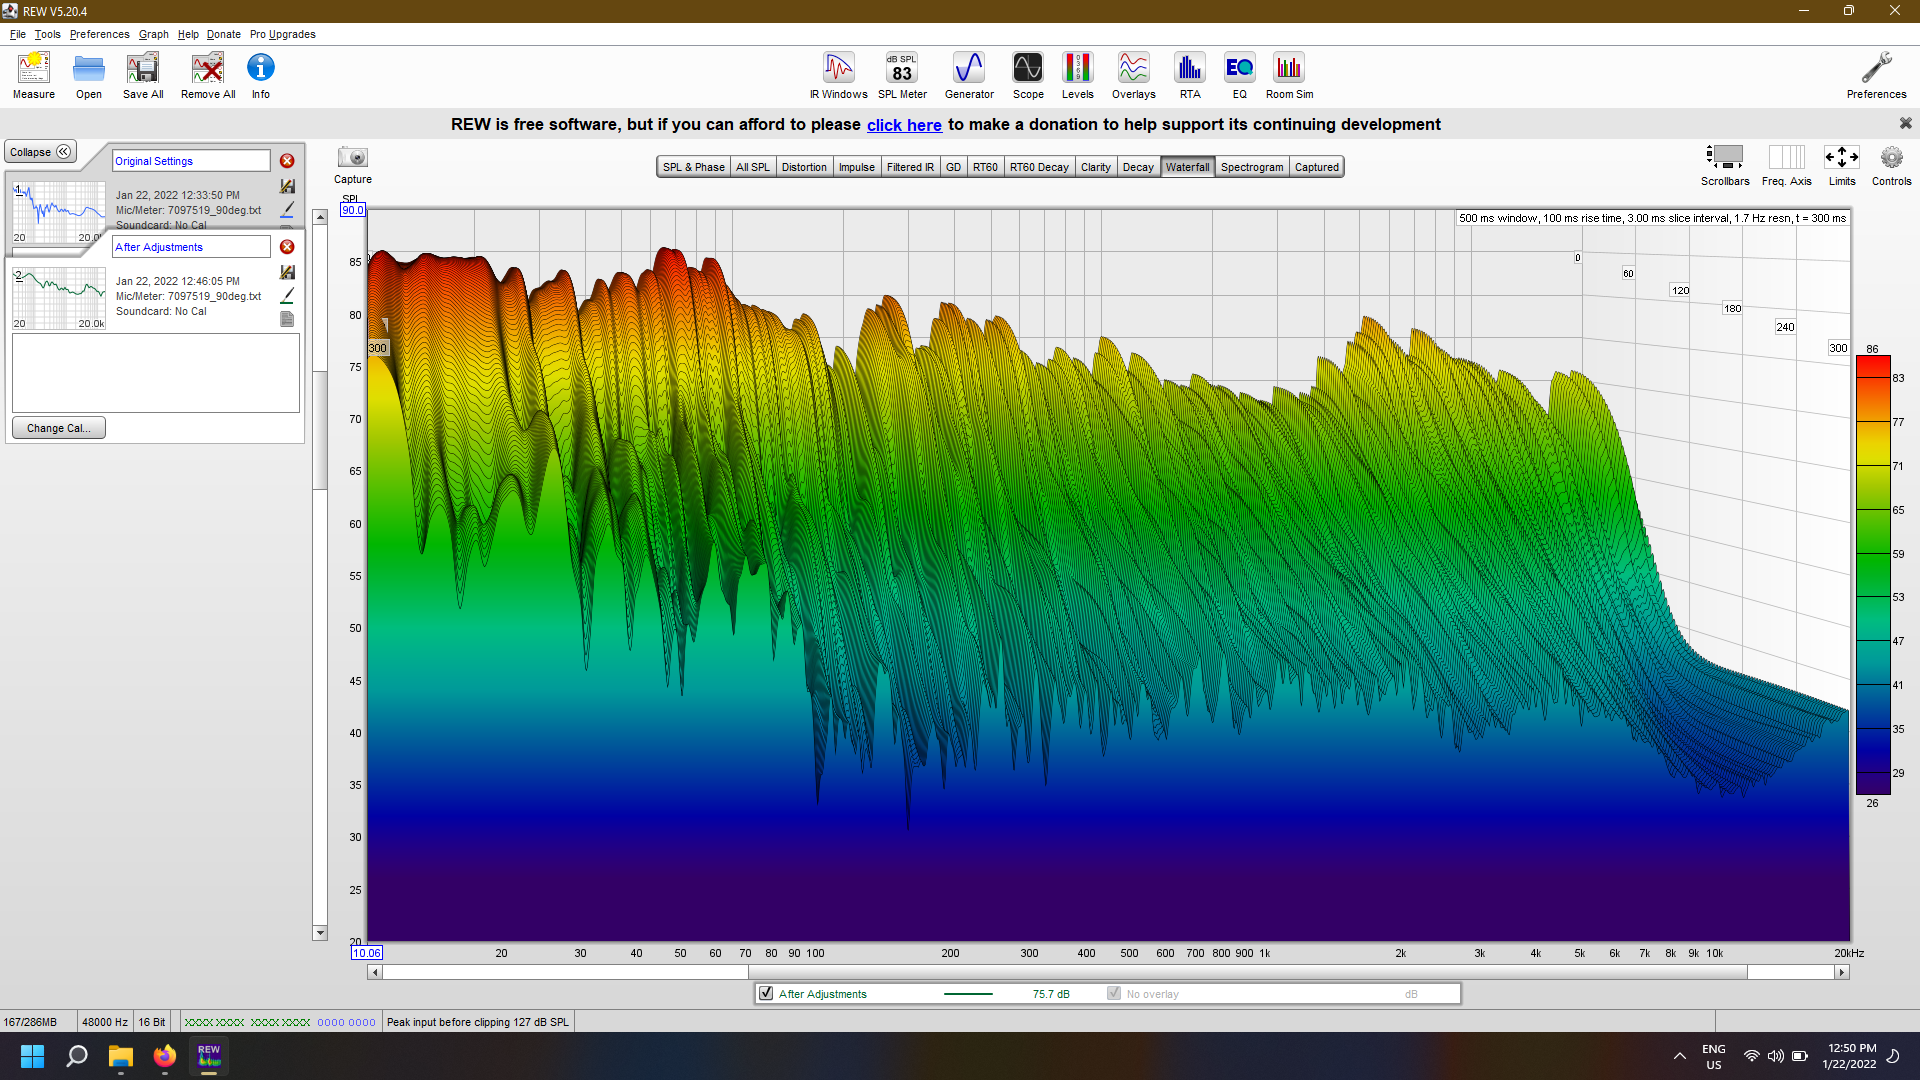This screenshot has width=1920, height=1080.
Task: Switch to the GD tab
Action: 953,167
